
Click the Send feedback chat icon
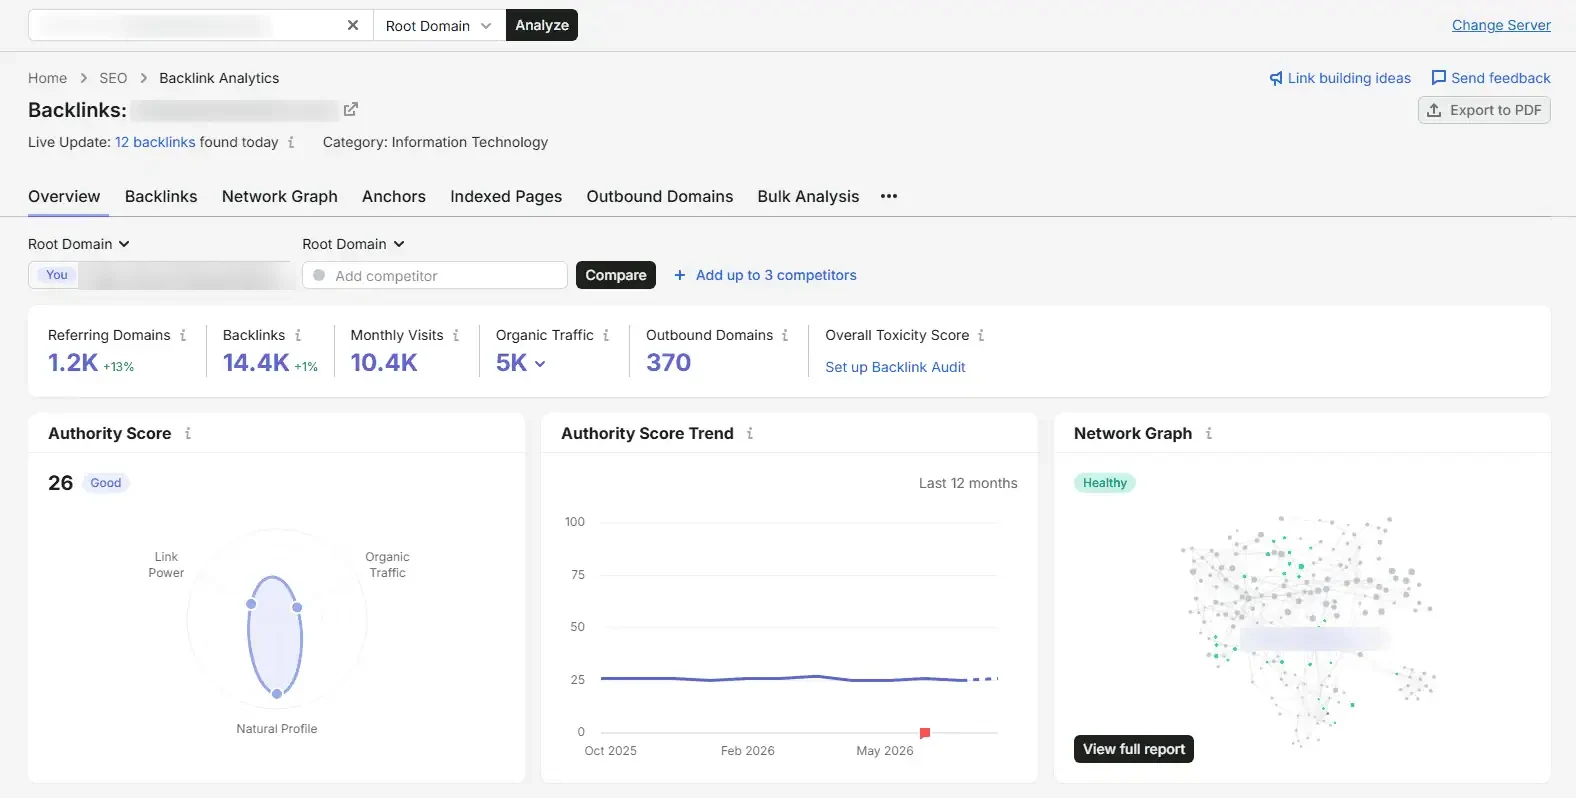1439,78
